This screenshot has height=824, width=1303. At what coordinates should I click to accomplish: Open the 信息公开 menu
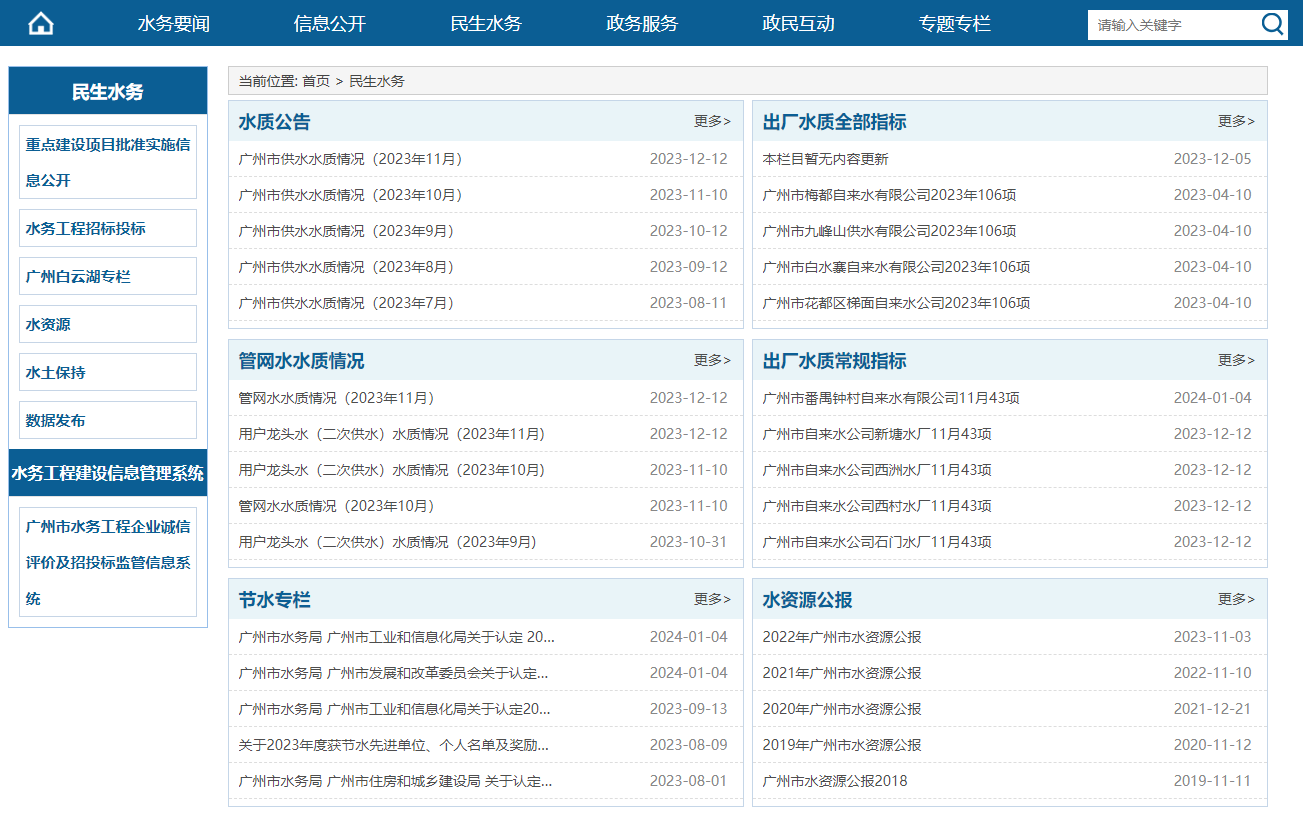(x=330, y=24)
